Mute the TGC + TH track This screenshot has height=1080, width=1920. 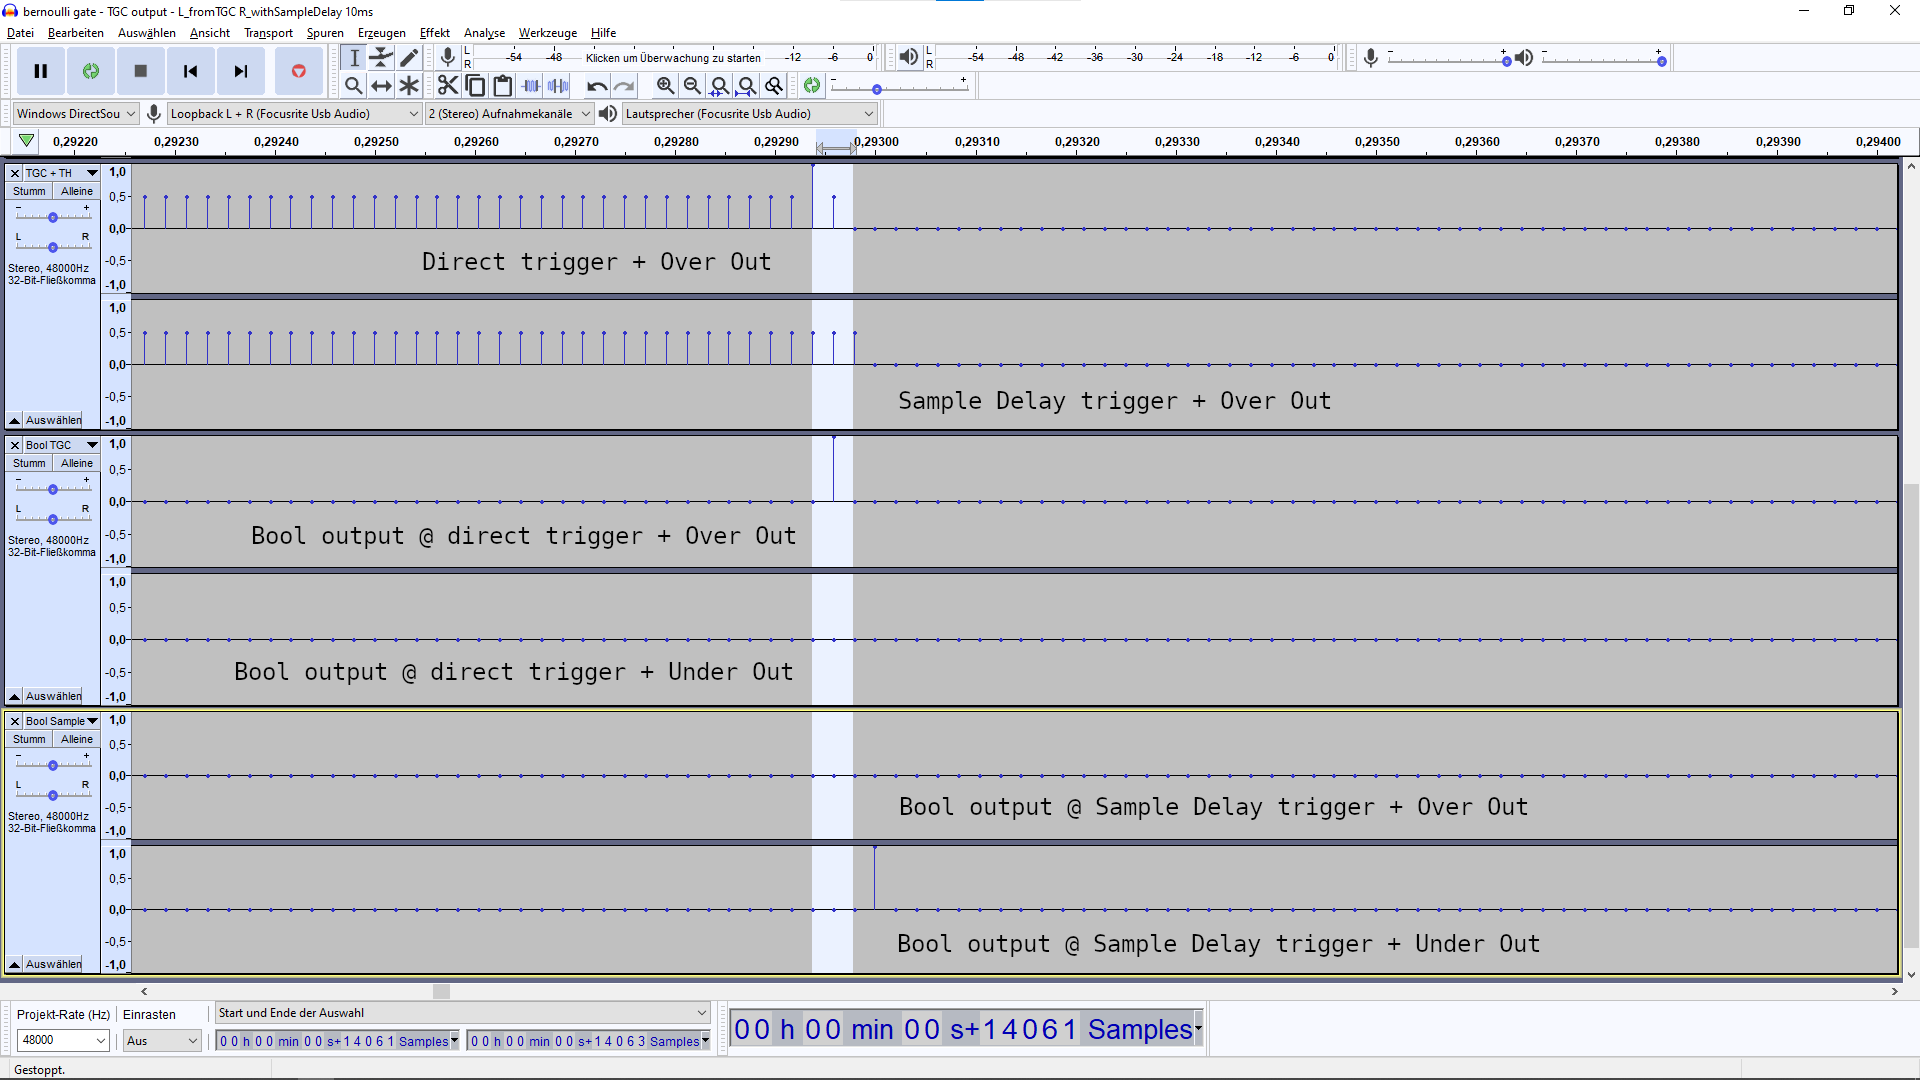coord(29,191)
